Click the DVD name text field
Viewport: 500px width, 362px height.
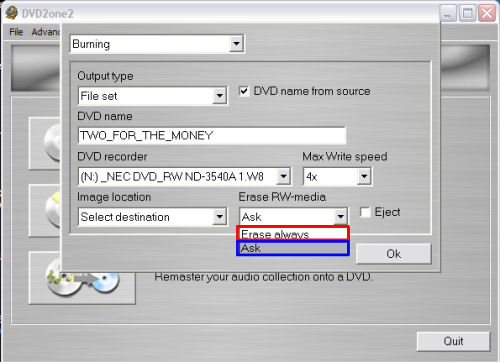point(212,135)
